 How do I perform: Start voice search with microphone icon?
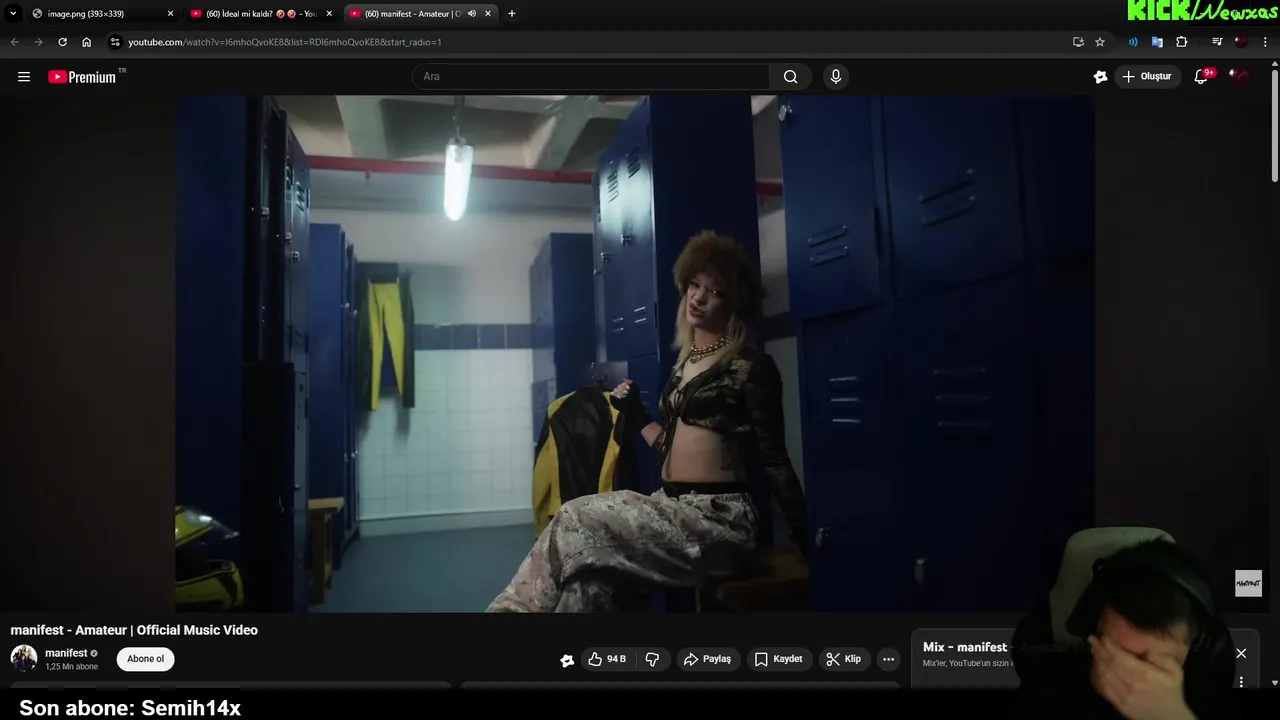tap(836, 76)
